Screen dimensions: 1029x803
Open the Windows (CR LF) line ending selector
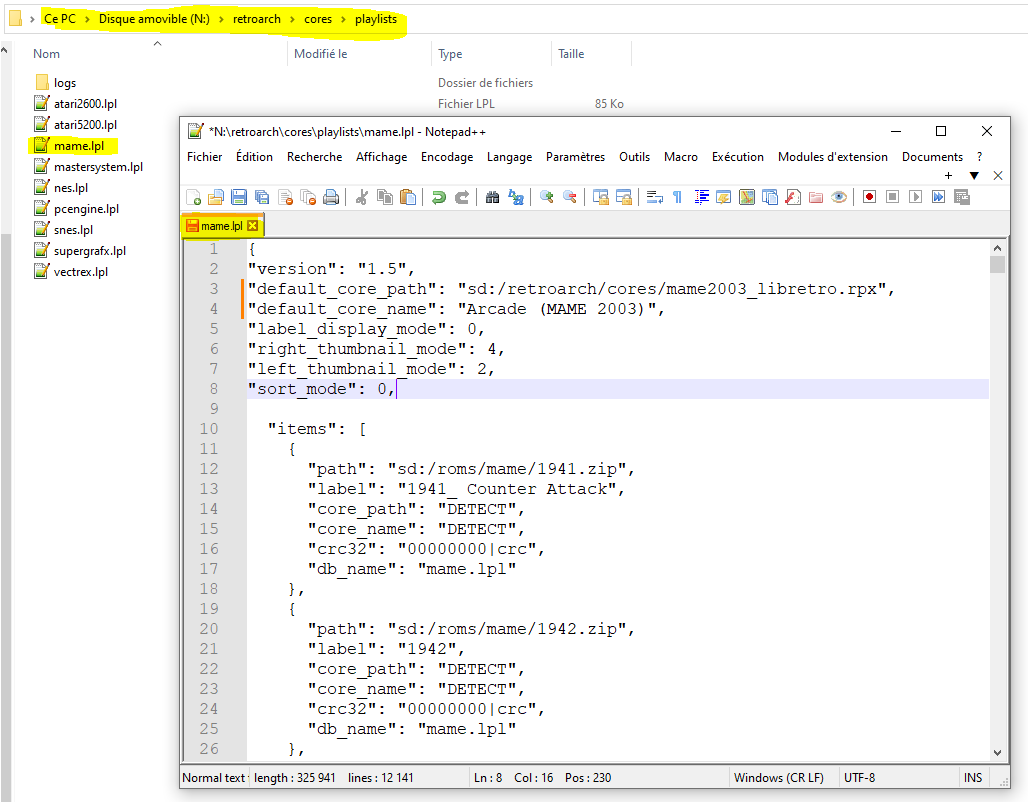[x=780, y=777]
